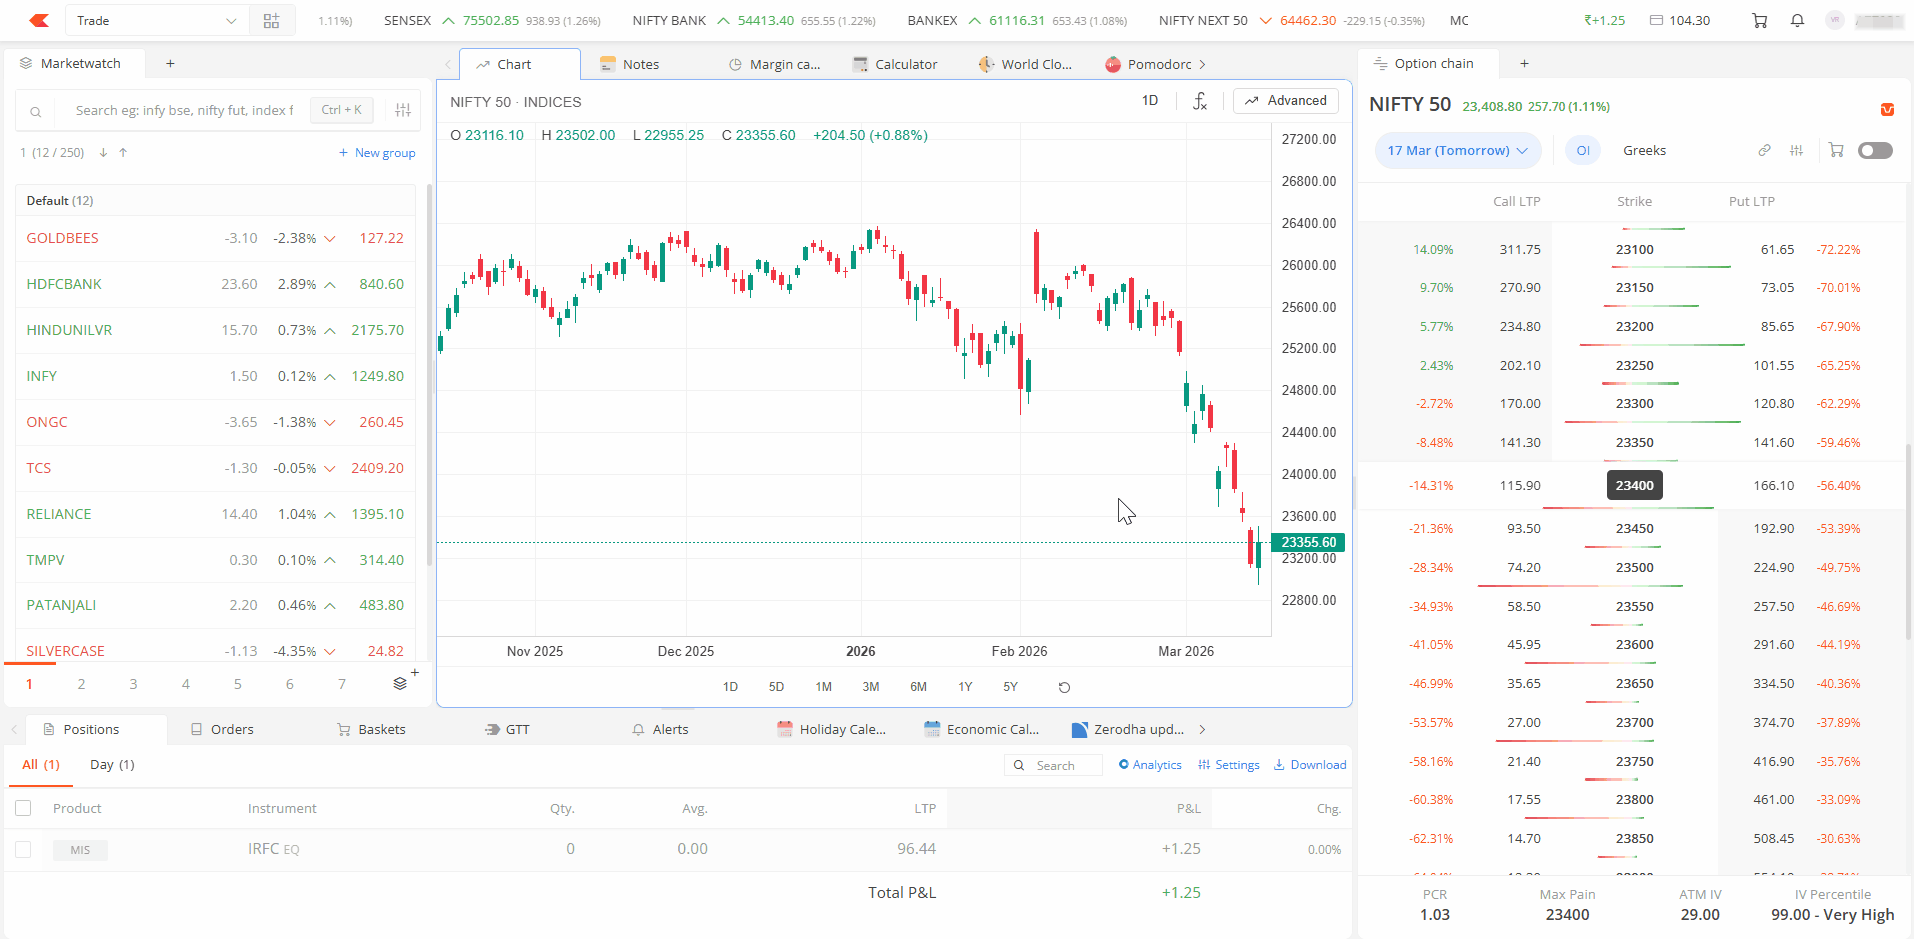1914x939 pixels.
Task: Open the Calculator tab
Action: [895, 64]
